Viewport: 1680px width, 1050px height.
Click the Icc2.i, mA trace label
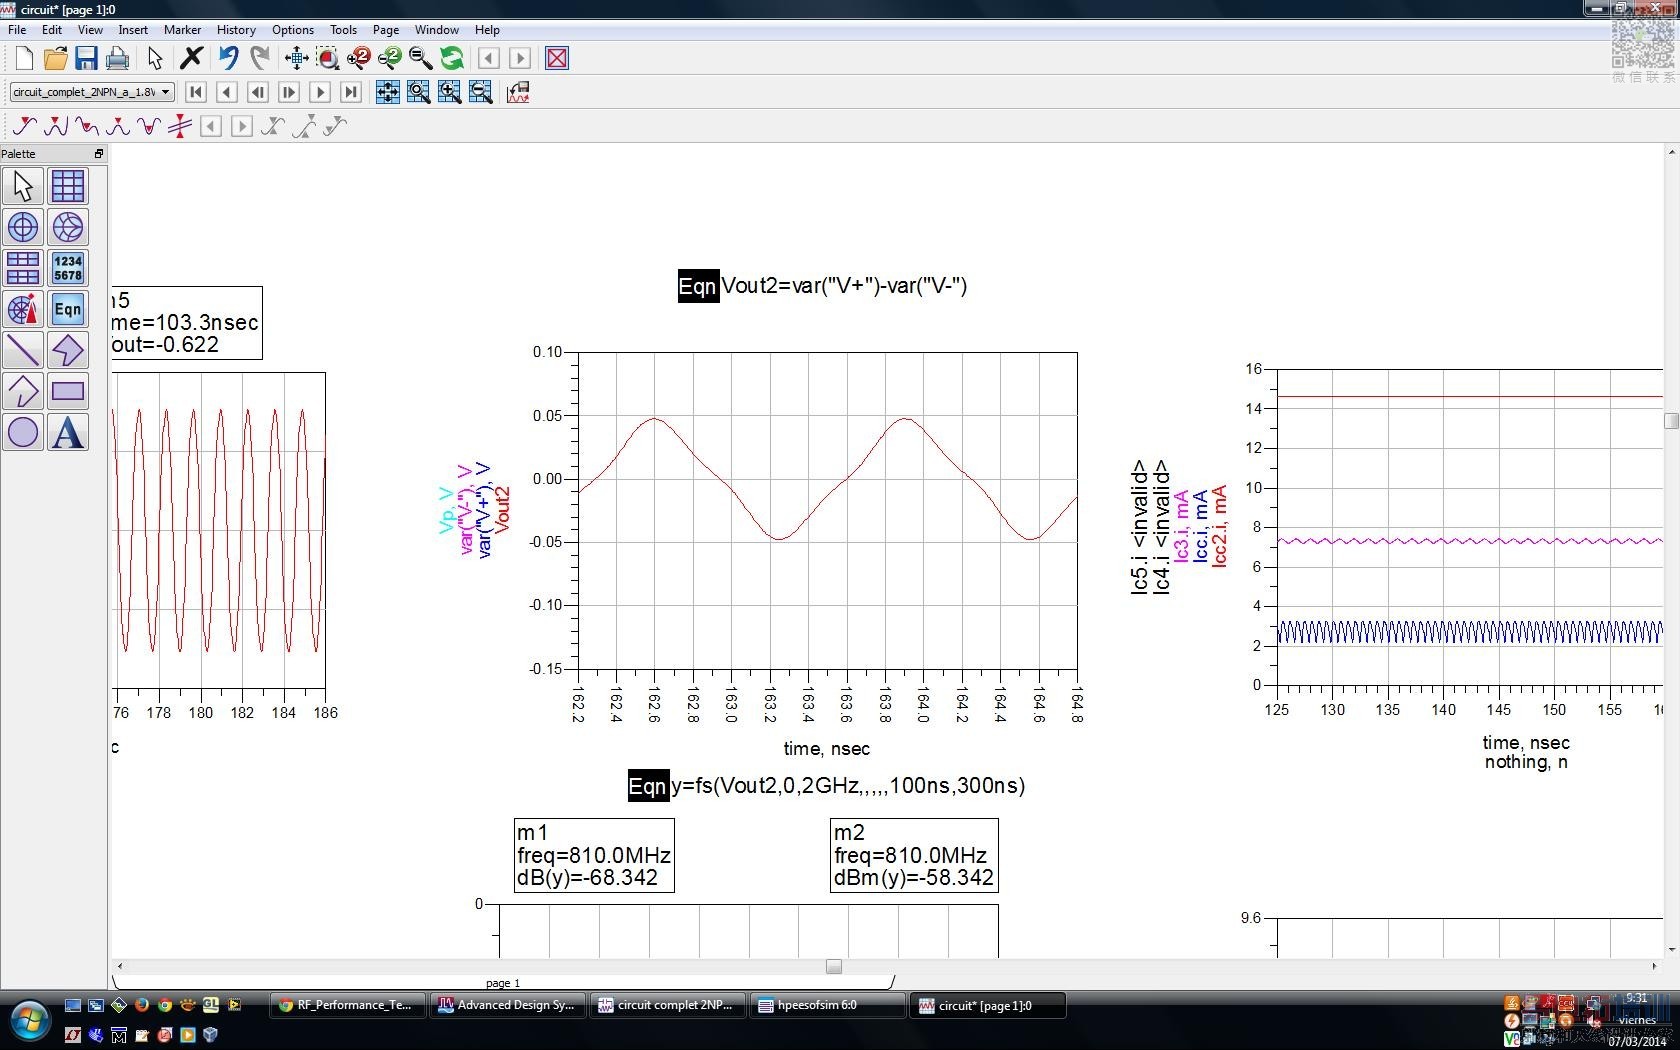[1219, 527]
